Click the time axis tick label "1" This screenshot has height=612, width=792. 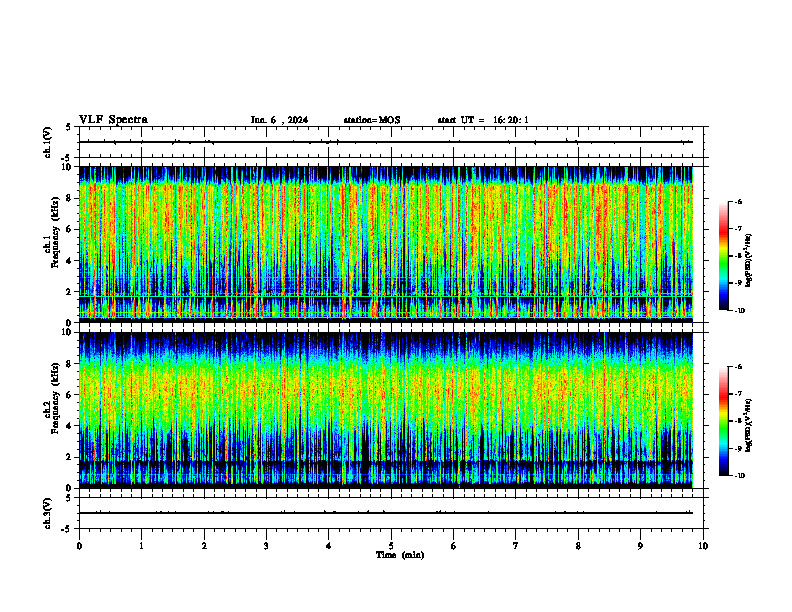pos(141,546)
